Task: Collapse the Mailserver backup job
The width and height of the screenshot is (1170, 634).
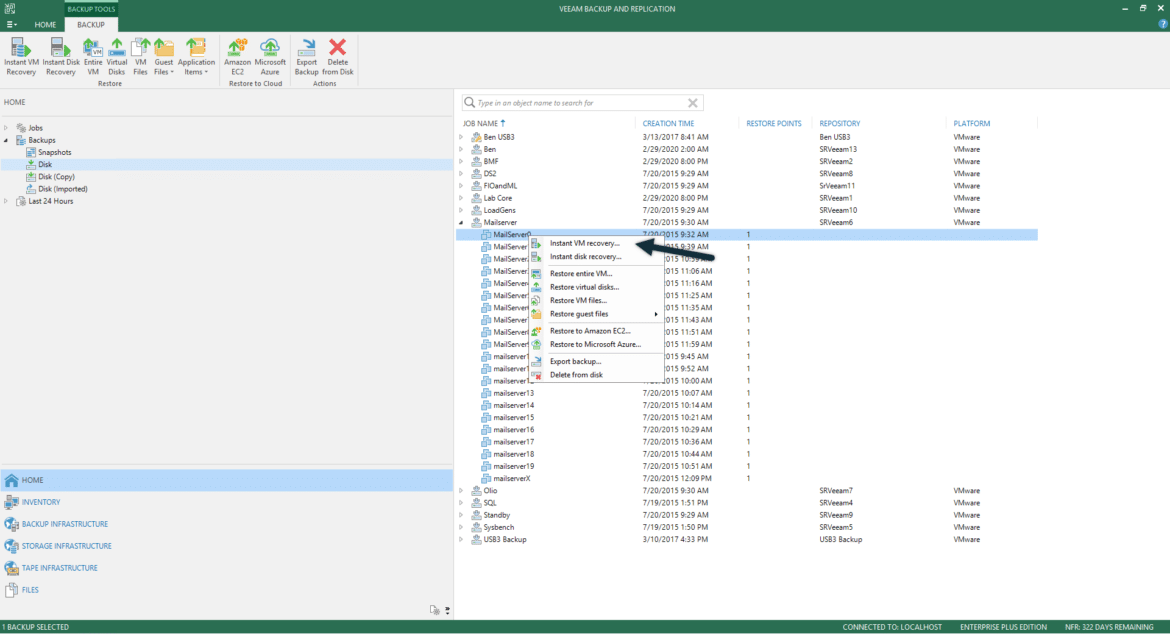Action: [461, 222]
